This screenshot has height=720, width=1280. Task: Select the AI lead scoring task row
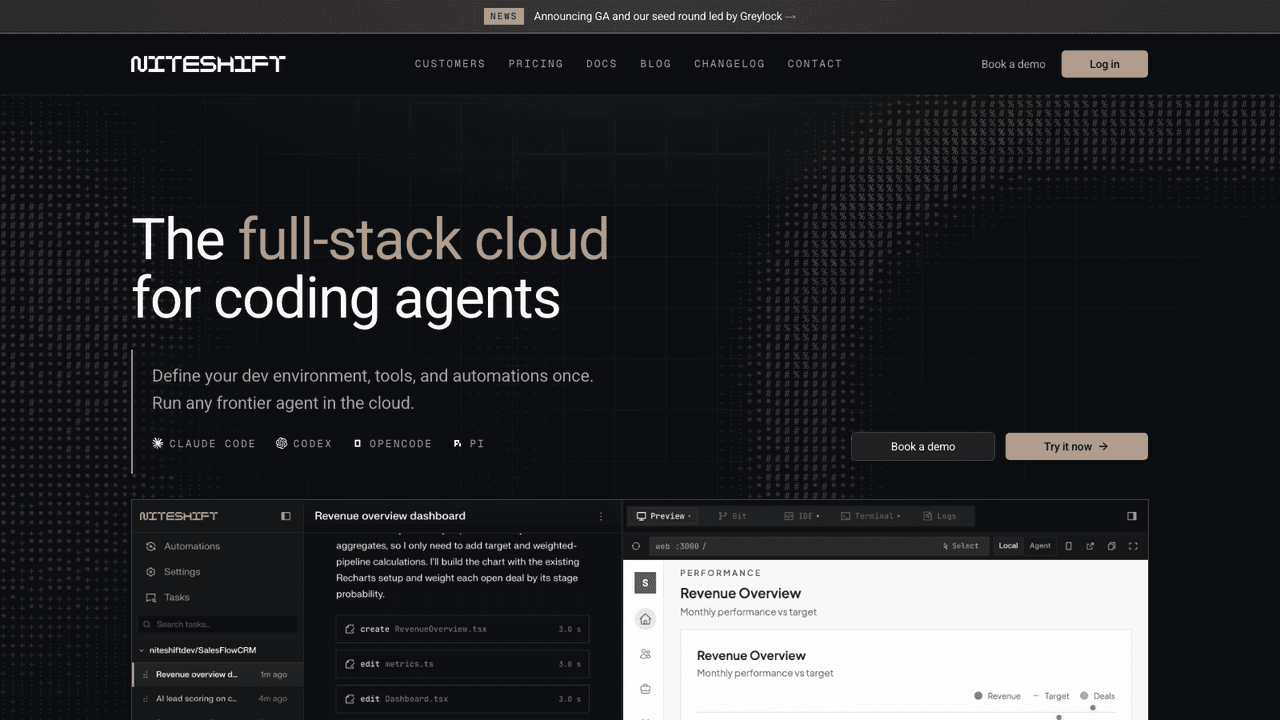(x=217, y=699)
